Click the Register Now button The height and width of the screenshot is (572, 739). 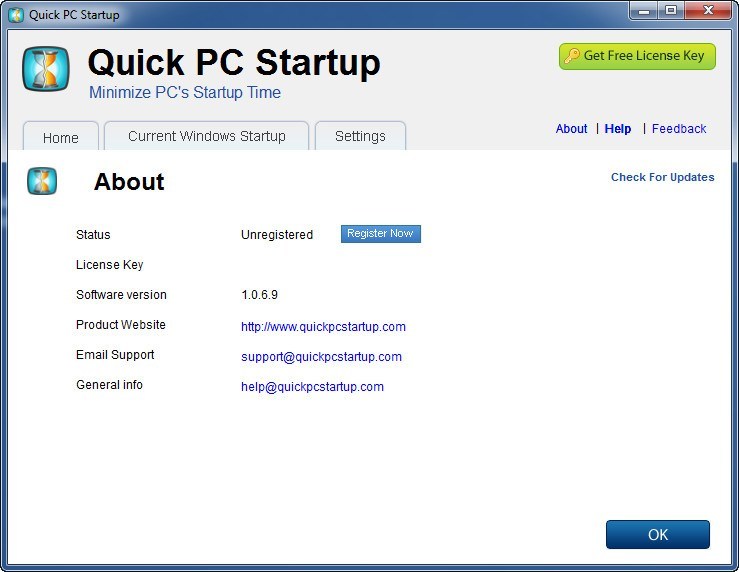pyautogui.click(x=380, y=234)
